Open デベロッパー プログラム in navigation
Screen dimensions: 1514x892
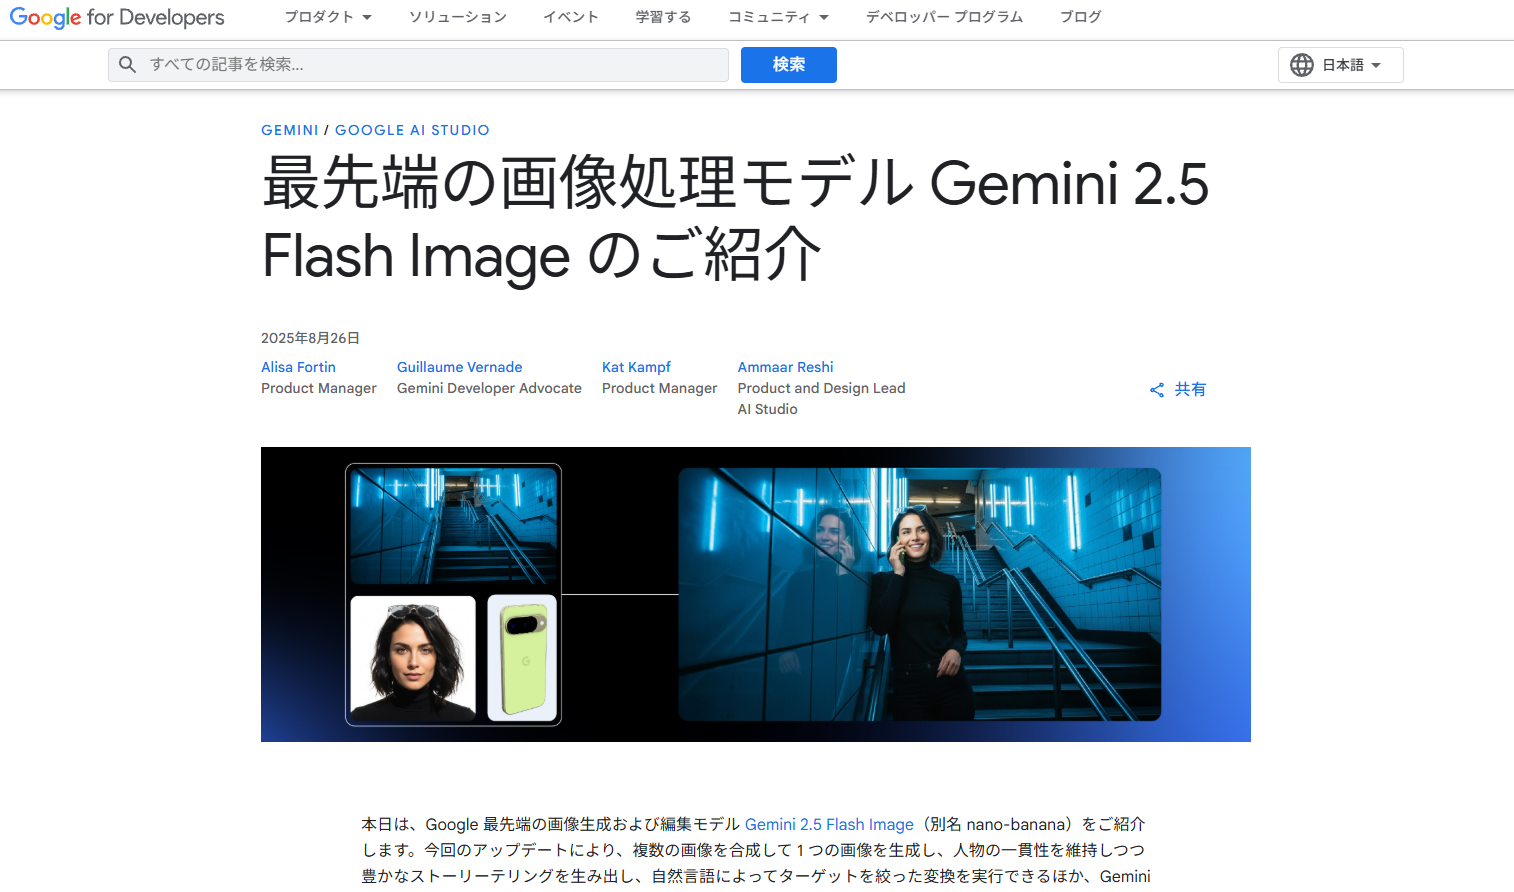pyautogui.click(x=944, y=17)
